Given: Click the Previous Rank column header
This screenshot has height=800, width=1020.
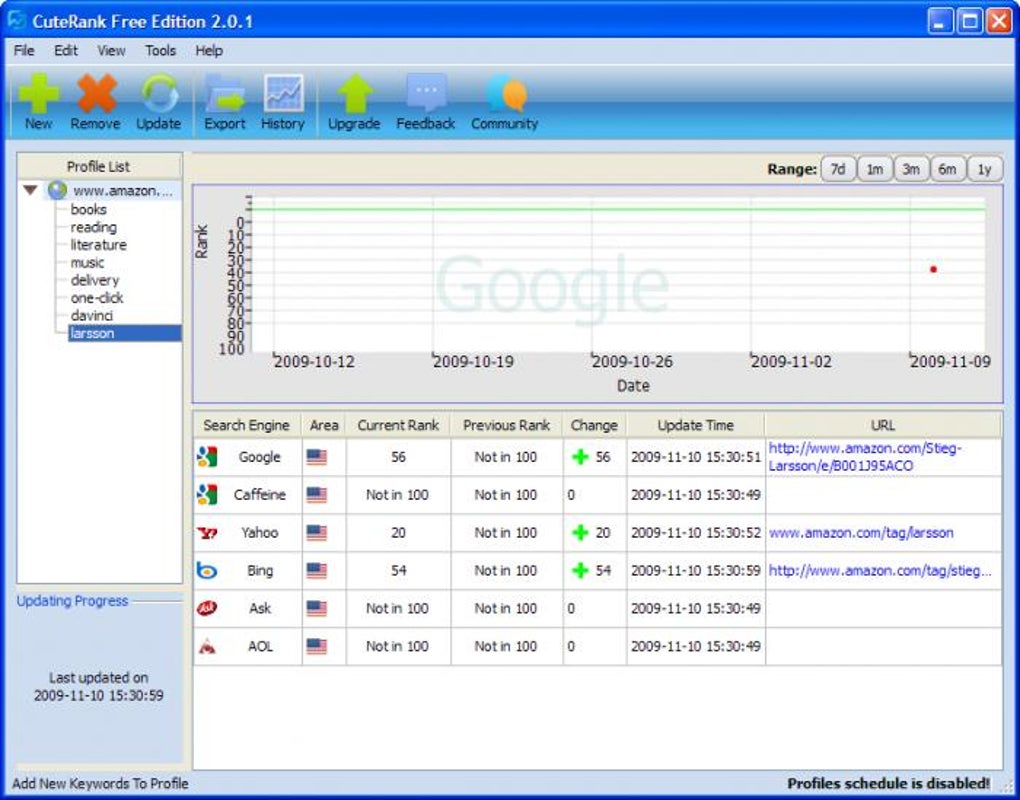Looking at the screenshot, I should pyautogui.click(x=507, y=425).
